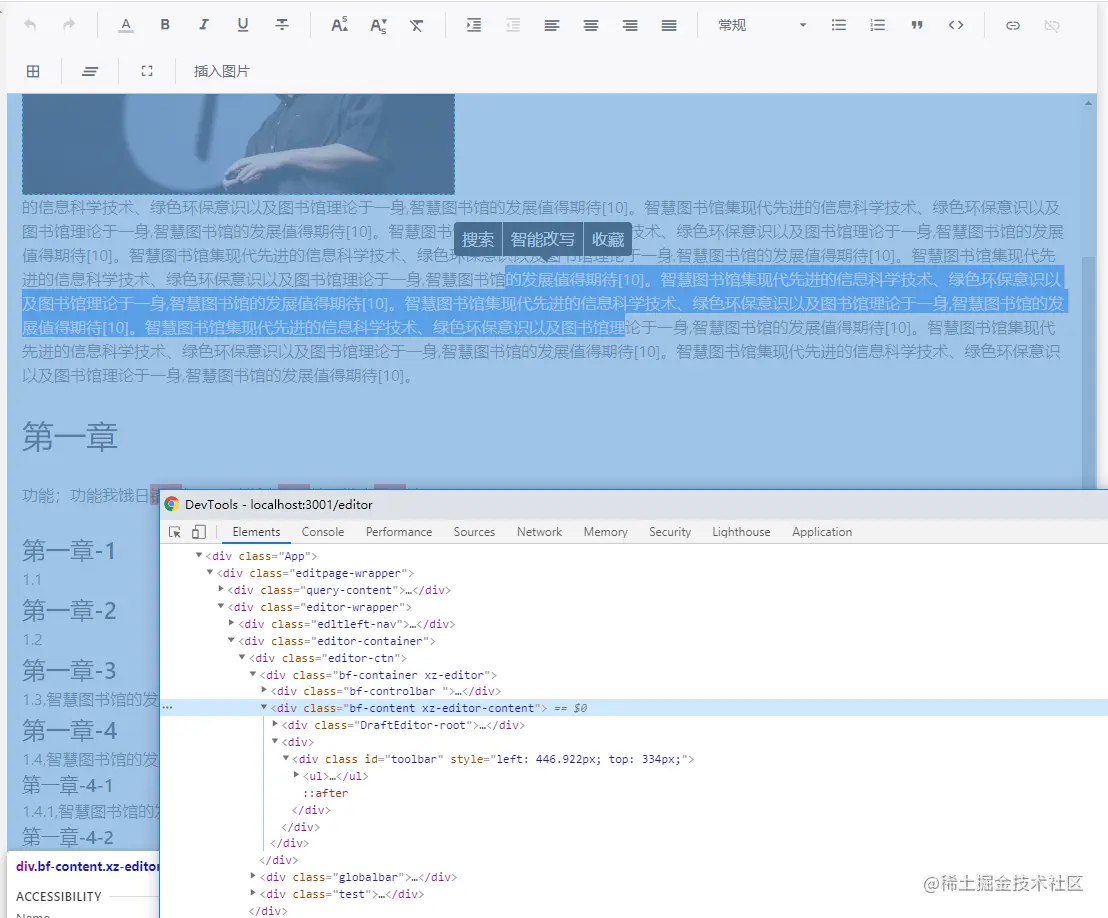Click 智能改写 in the floating toolbar
1108x918 pixels.
coord(543,240)
